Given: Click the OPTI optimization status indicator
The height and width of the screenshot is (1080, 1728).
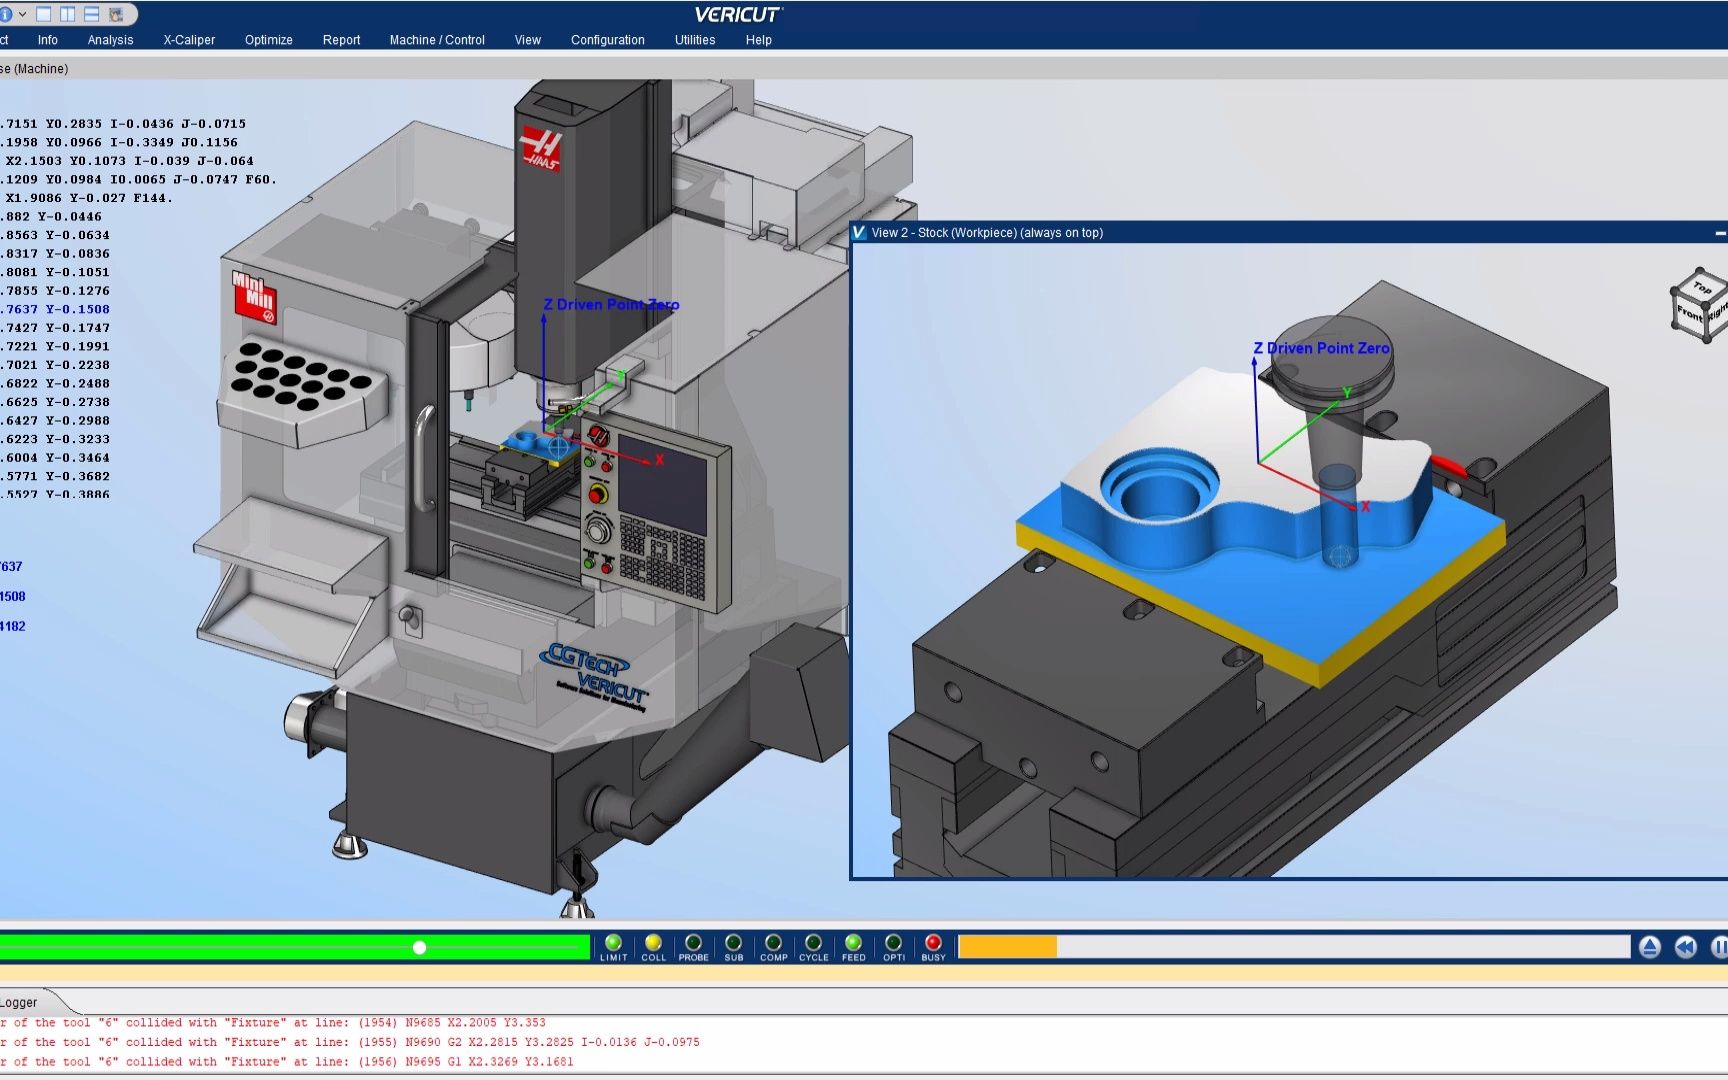Looking at the screenshot, I should pos(893,941).
